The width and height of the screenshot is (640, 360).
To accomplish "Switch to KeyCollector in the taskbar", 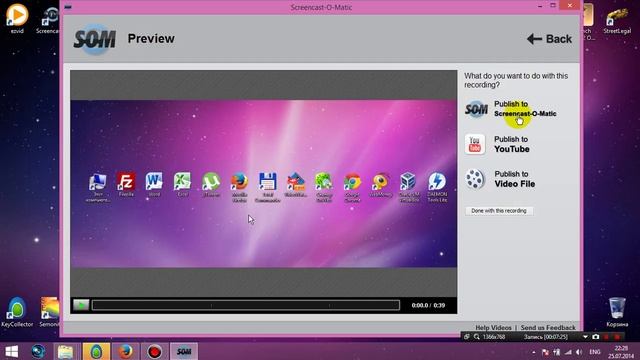I will coord(96,351).
